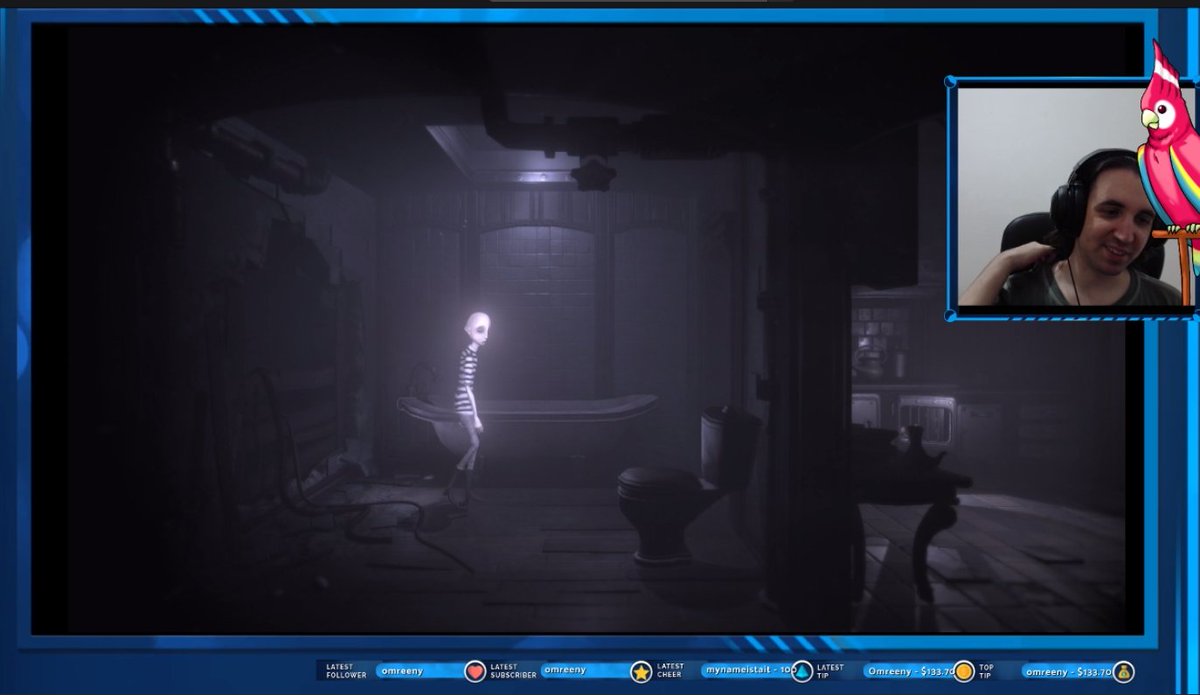This screenshot has width=1200, height=695.
Task: Click the 'Latest Cheer' label
Action: [670, 671]
